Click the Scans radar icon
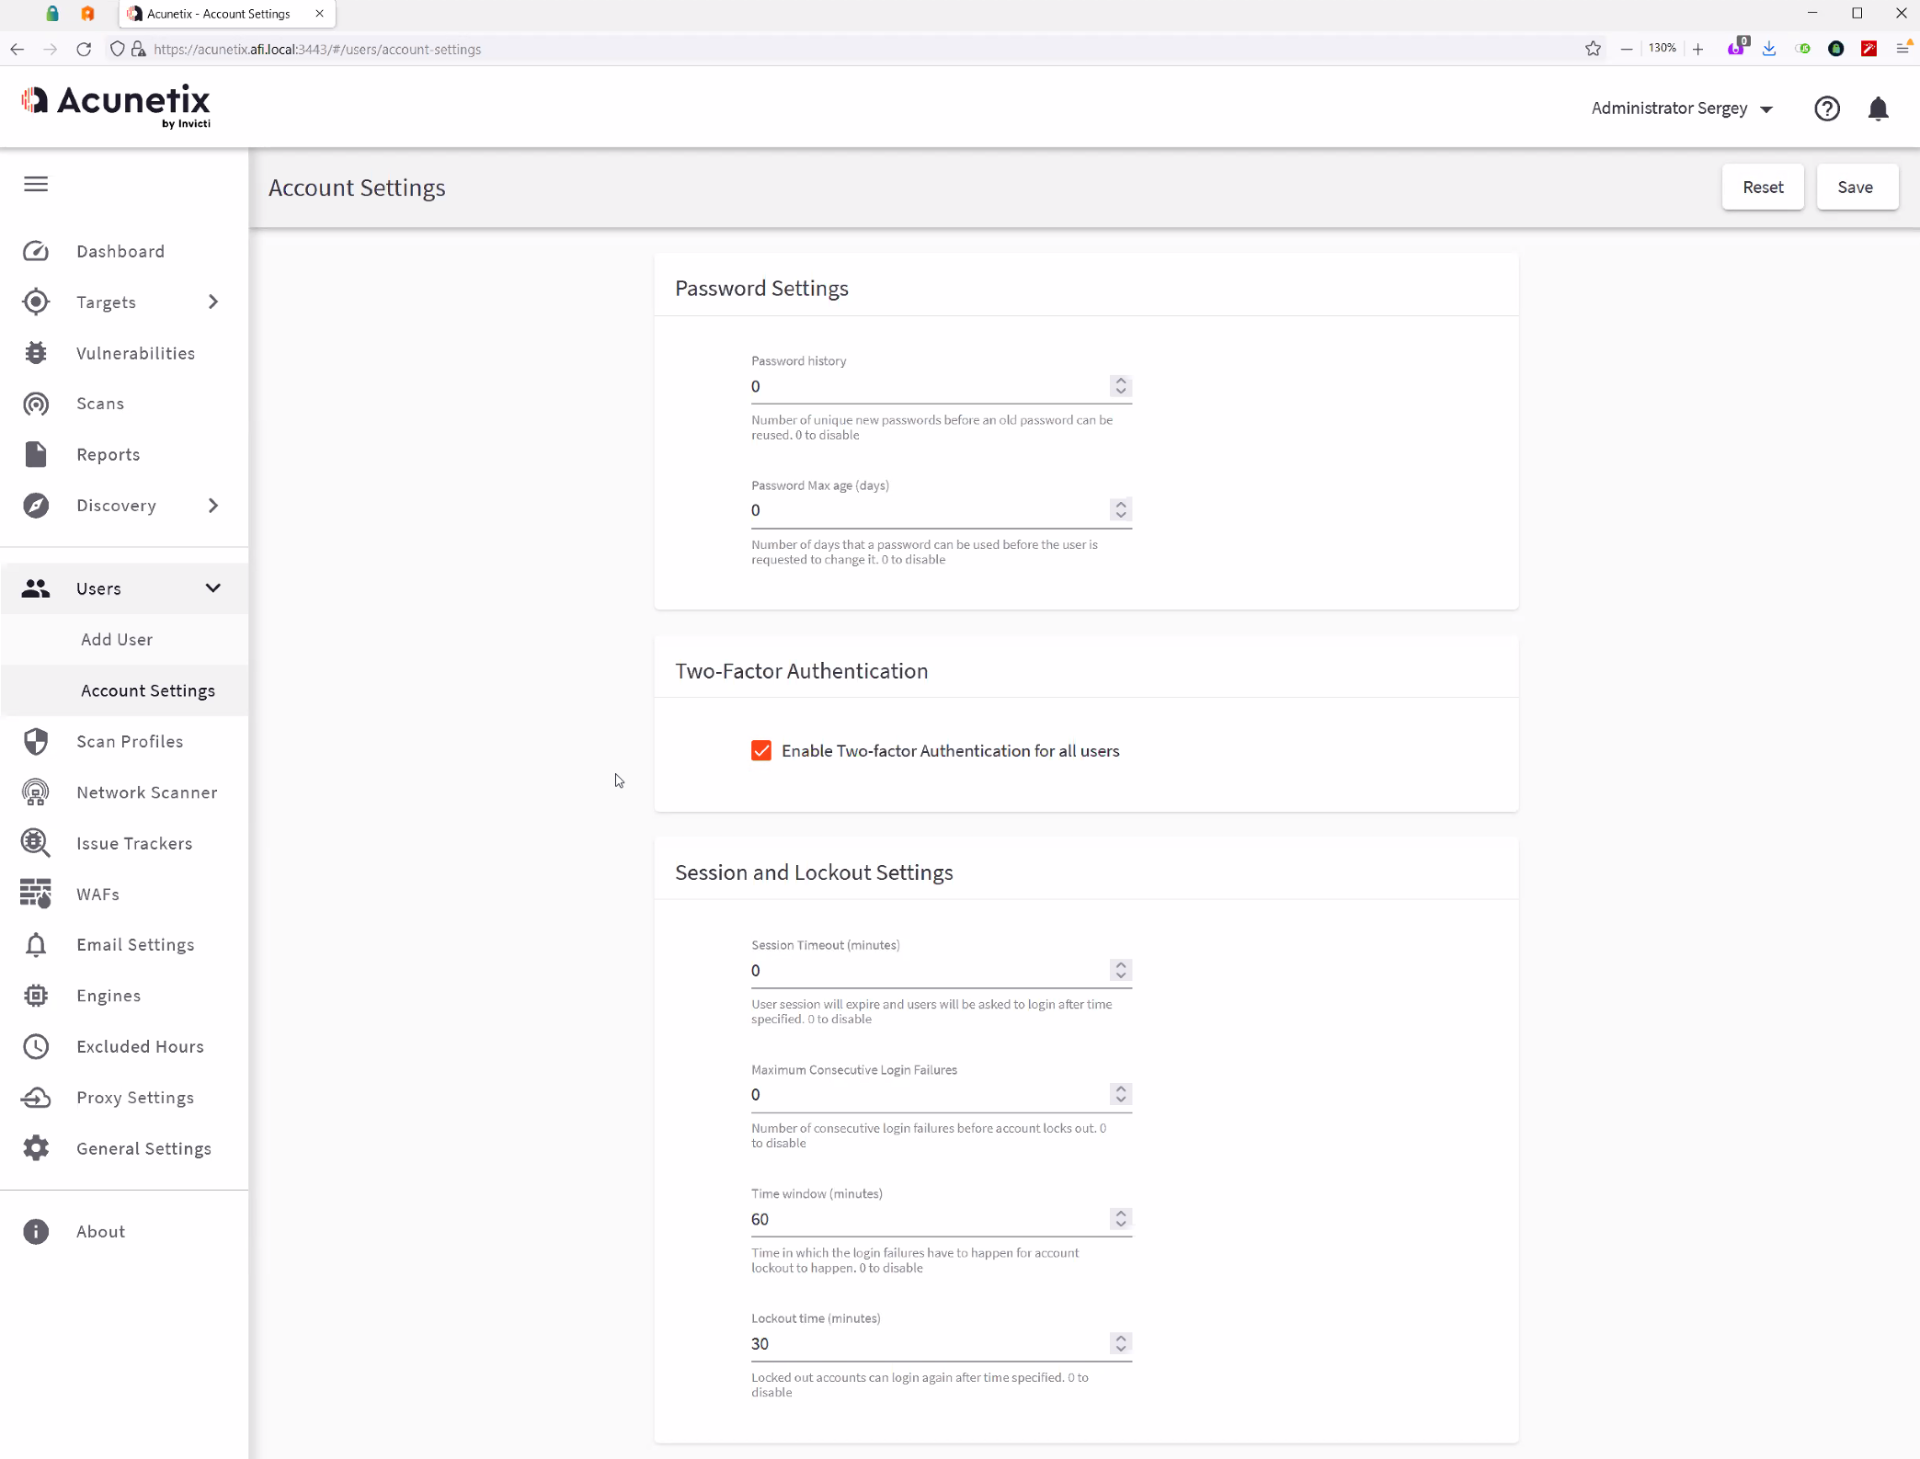The image size is (1920, 1459). [x=36, y=404]
